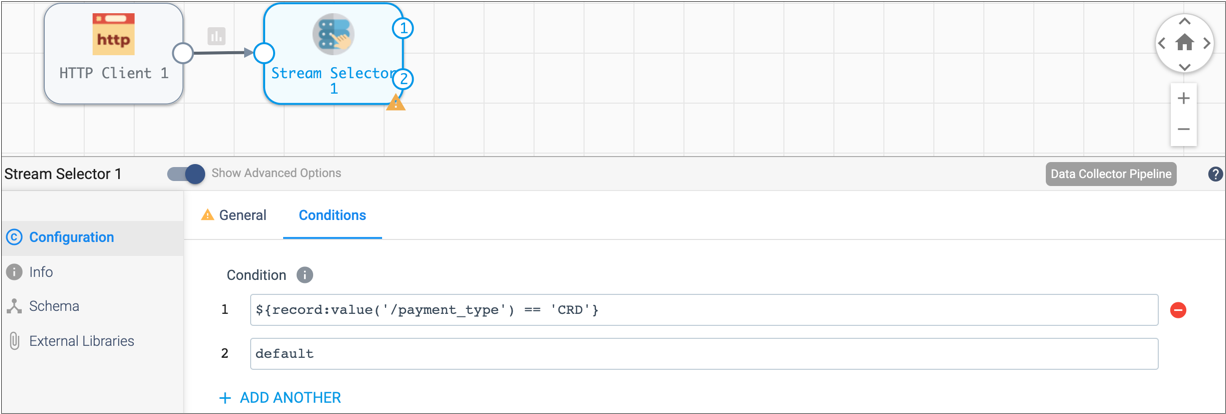Select Schema in the left sidebar
The image size is (1226, 414).
[x=54, y=306]
